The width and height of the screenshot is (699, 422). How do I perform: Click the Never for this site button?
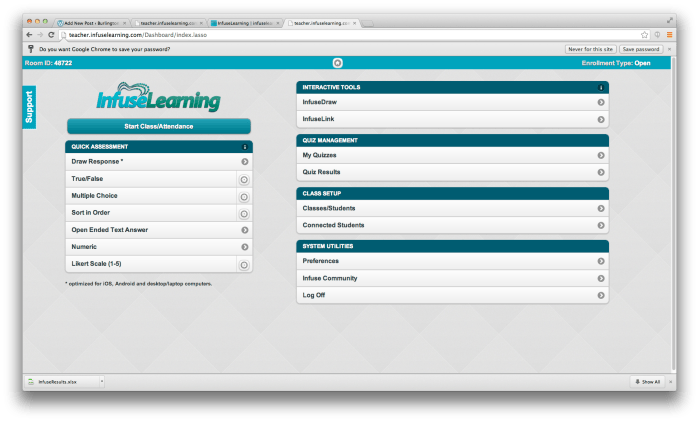(x=590, y=48)
